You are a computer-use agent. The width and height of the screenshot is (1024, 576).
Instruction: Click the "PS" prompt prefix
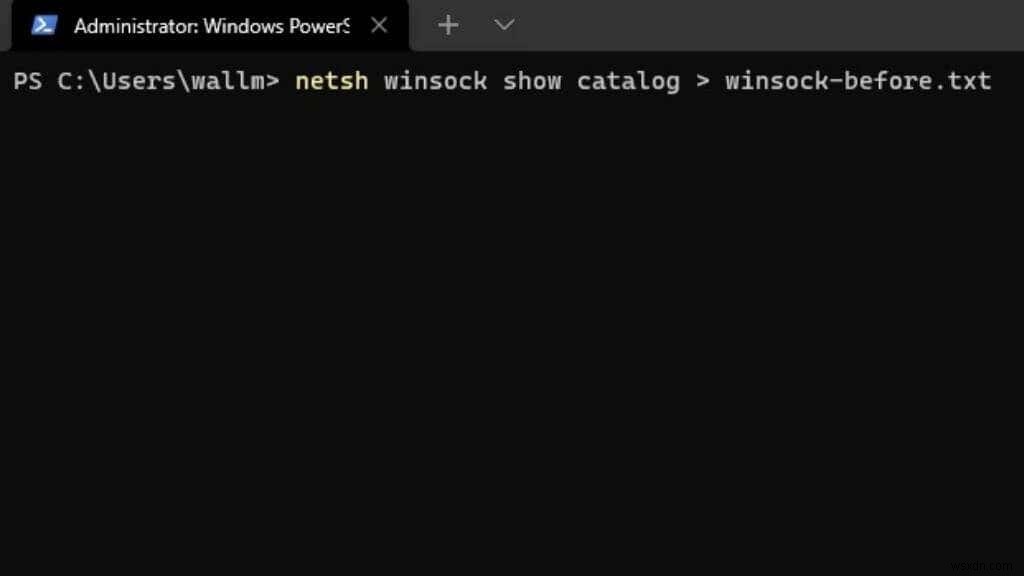tap(28, 81)
